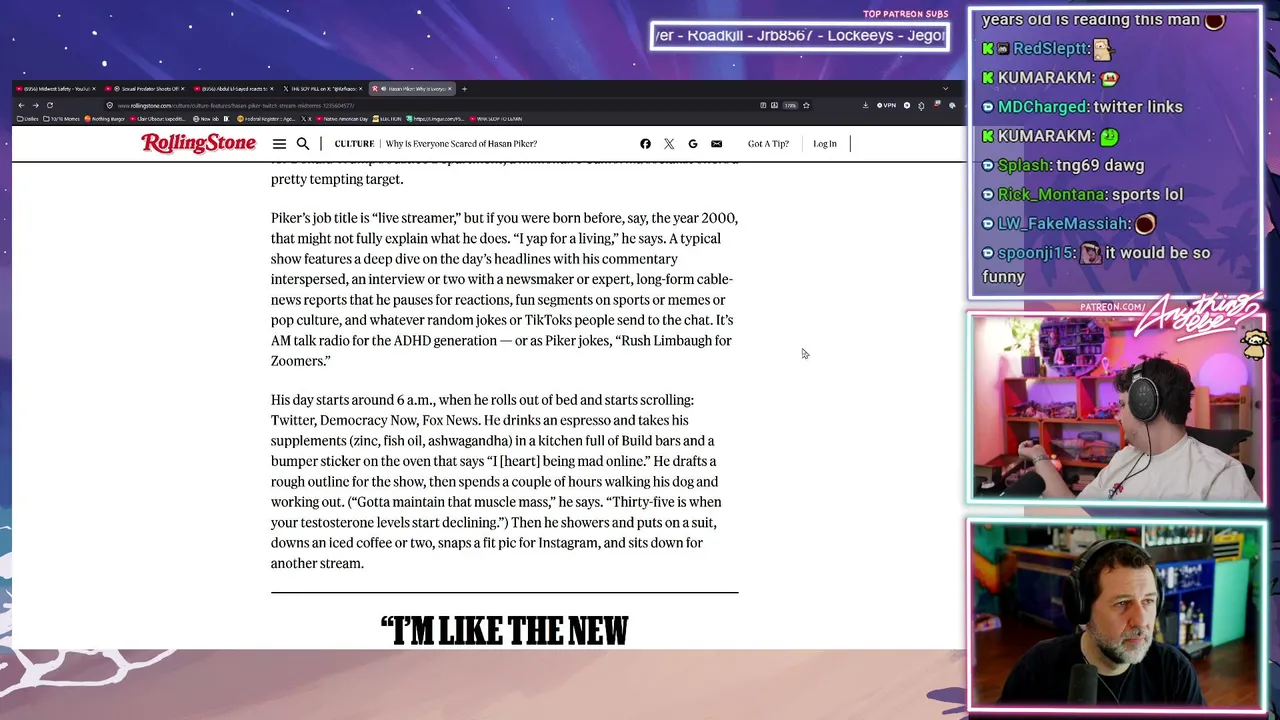The width and height of the screenshot is (1280, 720).
Task: Click the site security shield icon
Action: point(110,105)
